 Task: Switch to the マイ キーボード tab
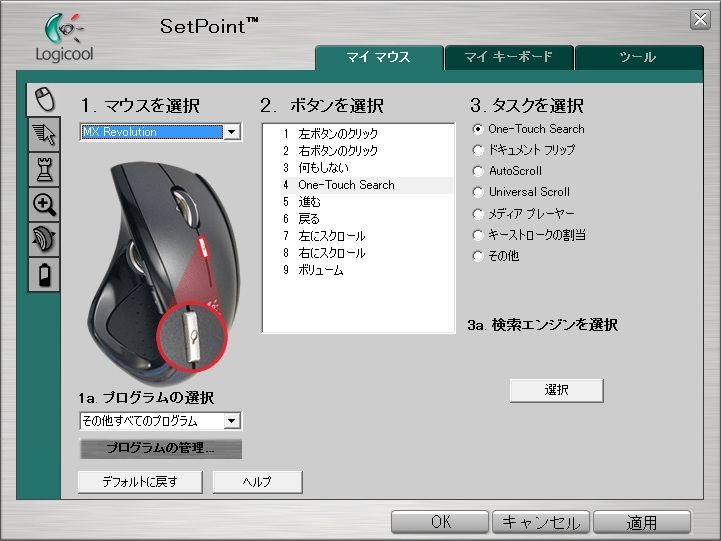pos(509,57)
